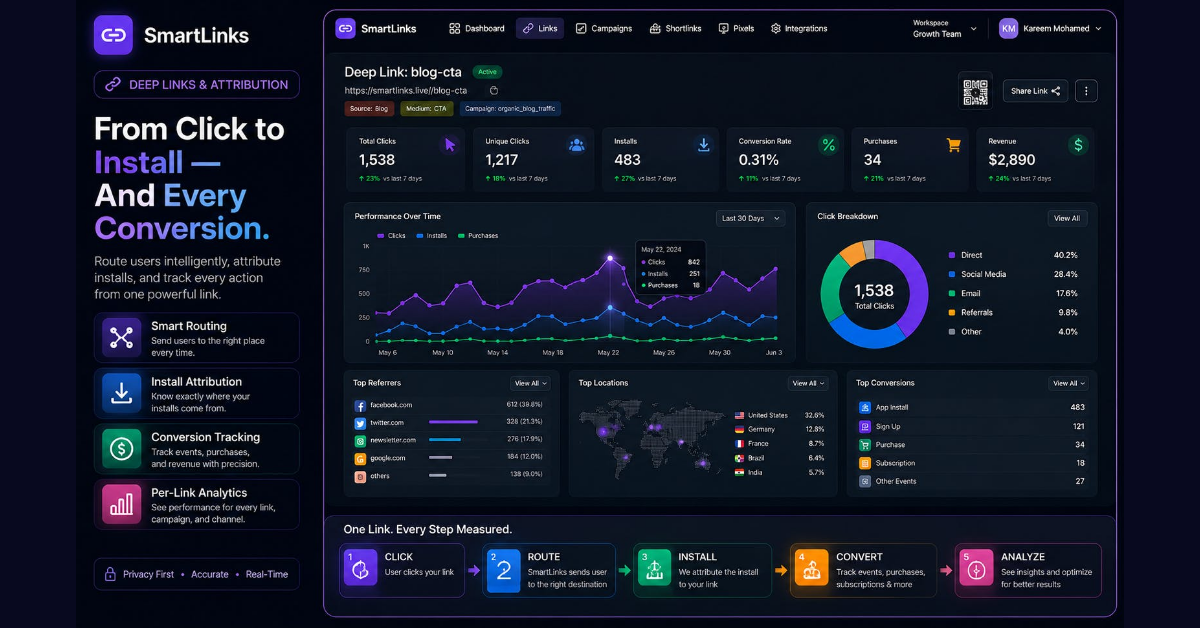Click the Brazil flag in Top Locations
The width and height of the screenshot is (1200, 628).
pos(739,458)
